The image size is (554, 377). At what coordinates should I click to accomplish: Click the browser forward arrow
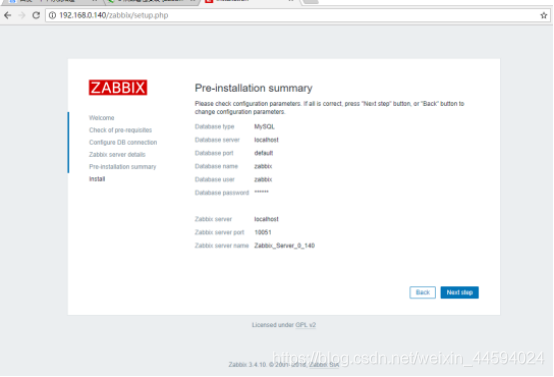pyautogui.click(x=22, y=15)
